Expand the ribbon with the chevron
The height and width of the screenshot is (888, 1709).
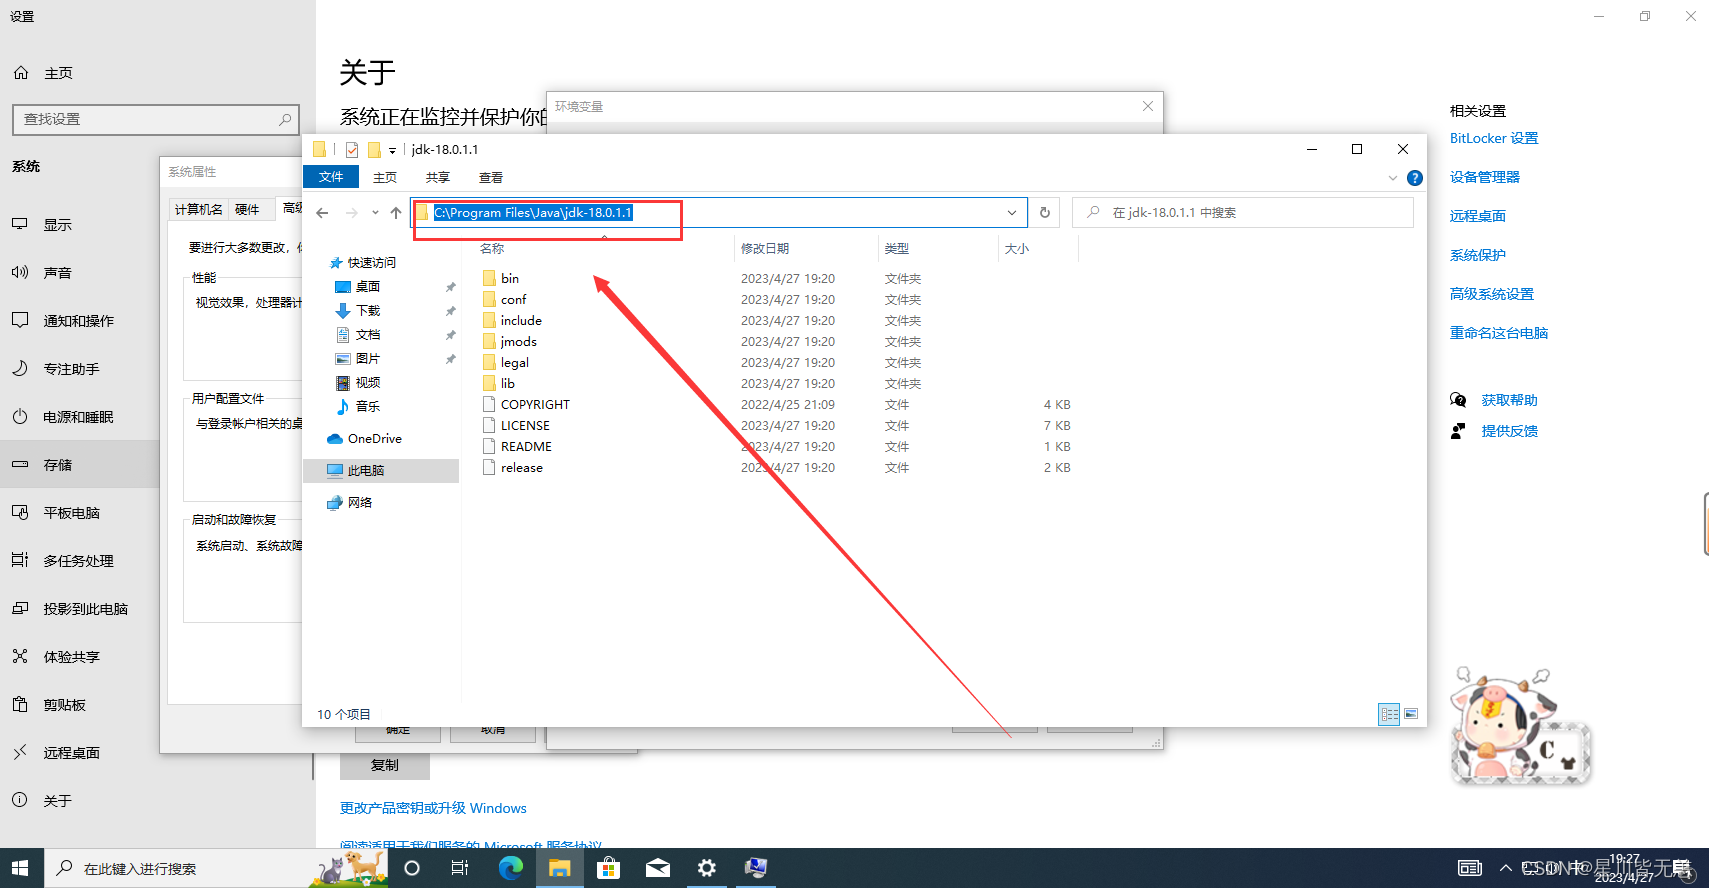(x=1392, y=178)
